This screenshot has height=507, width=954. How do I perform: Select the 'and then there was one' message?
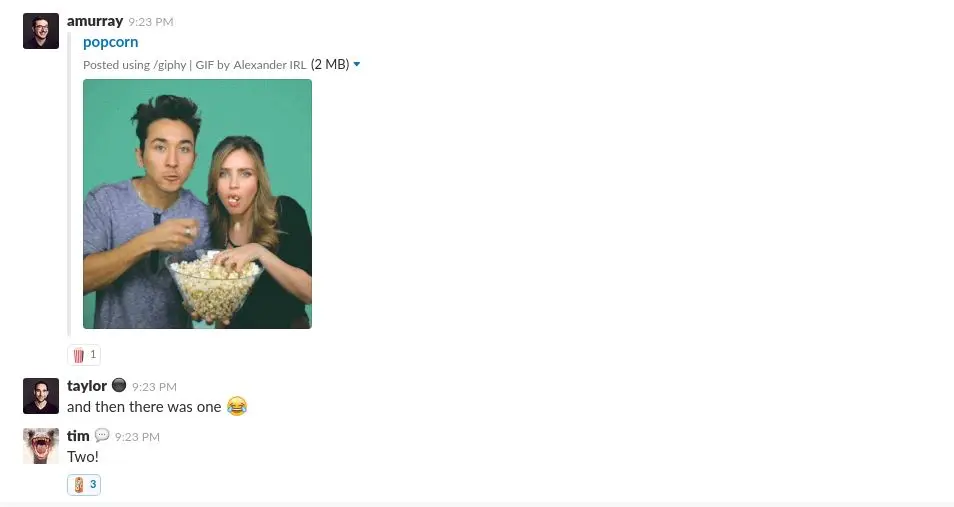(x=144, y=407)
